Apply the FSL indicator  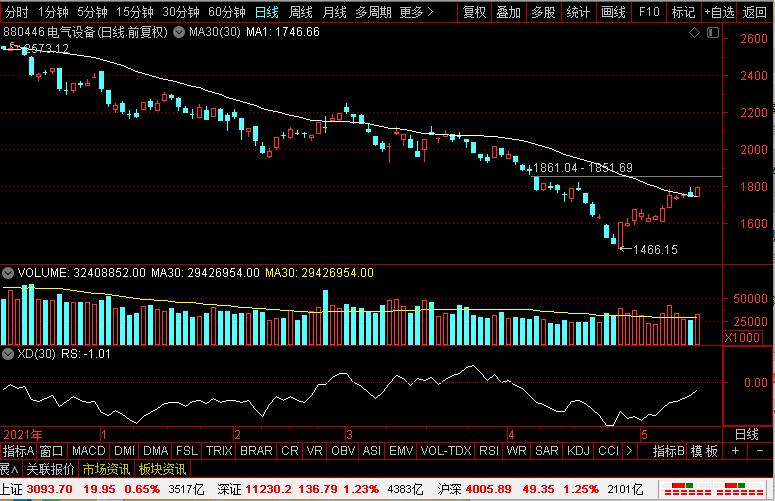coord(187,451)
